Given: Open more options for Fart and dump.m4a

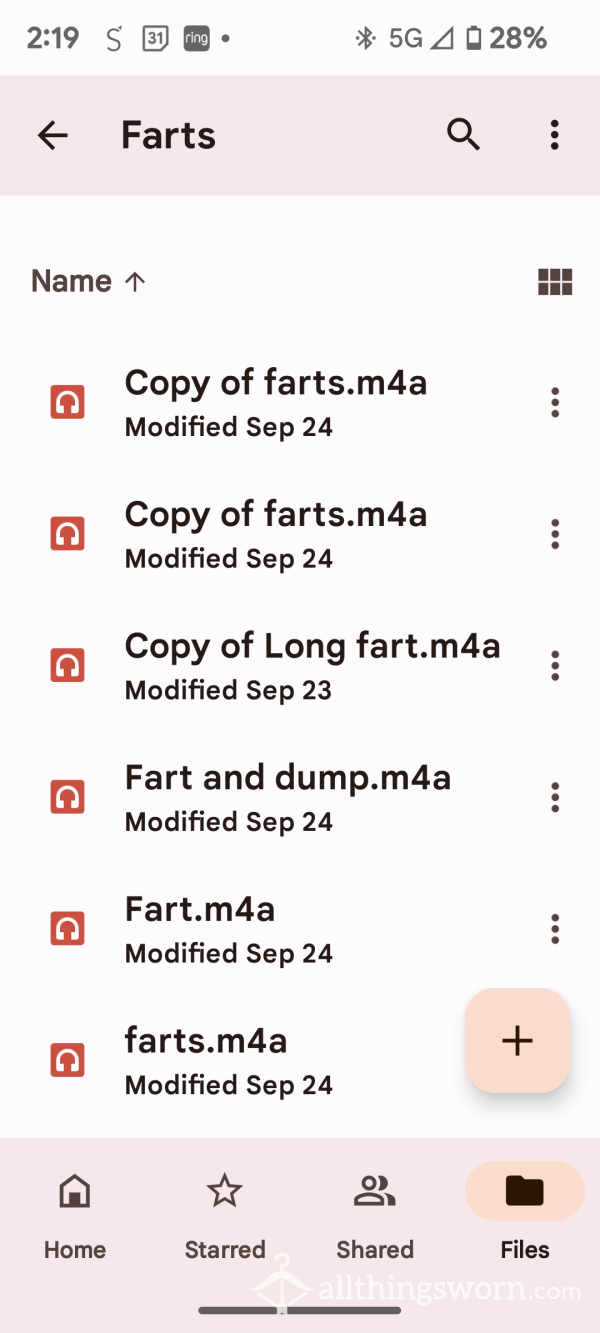Looking at the screenshot, I should click(554, 797).
